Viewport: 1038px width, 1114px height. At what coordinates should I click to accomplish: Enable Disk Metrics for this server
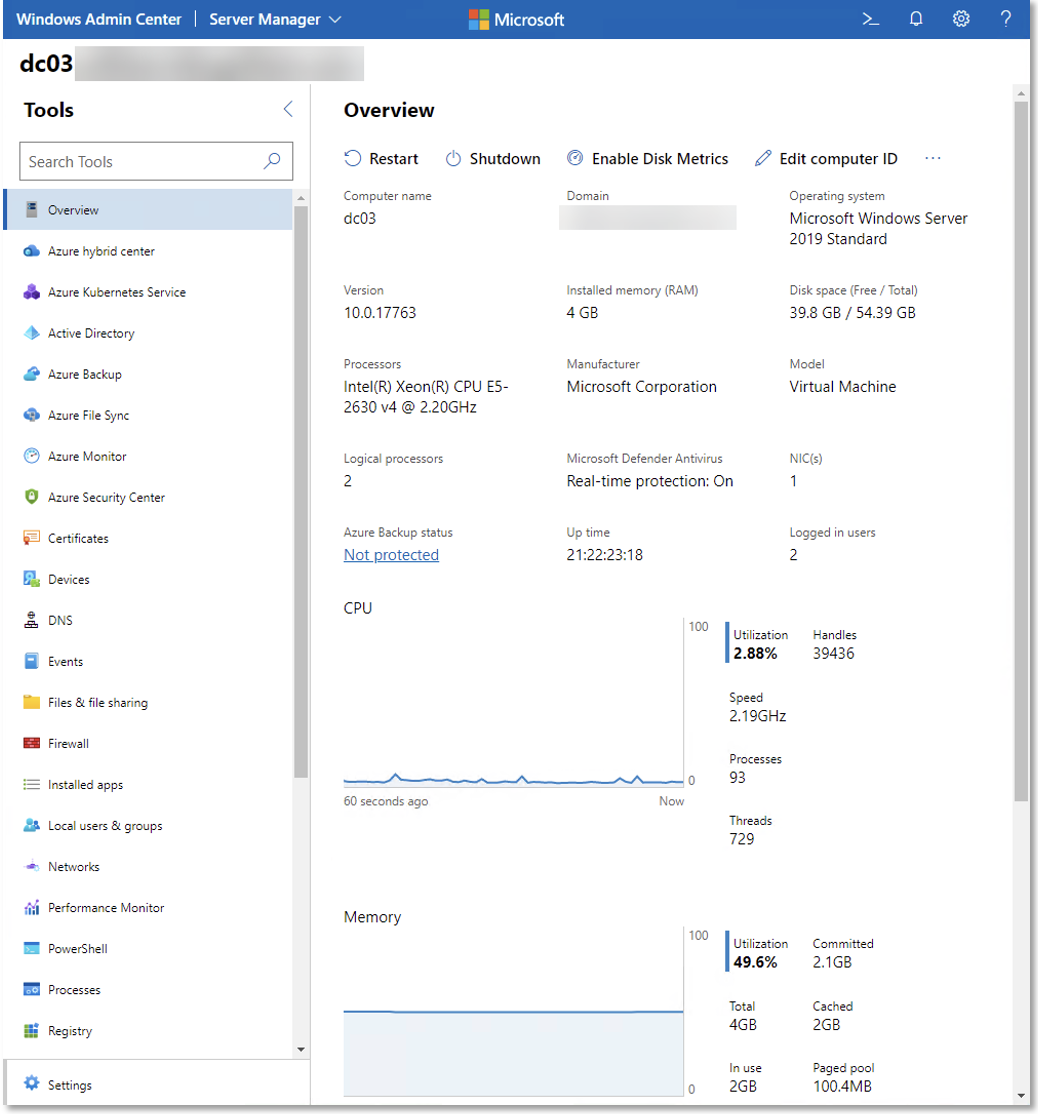[647, 158]
